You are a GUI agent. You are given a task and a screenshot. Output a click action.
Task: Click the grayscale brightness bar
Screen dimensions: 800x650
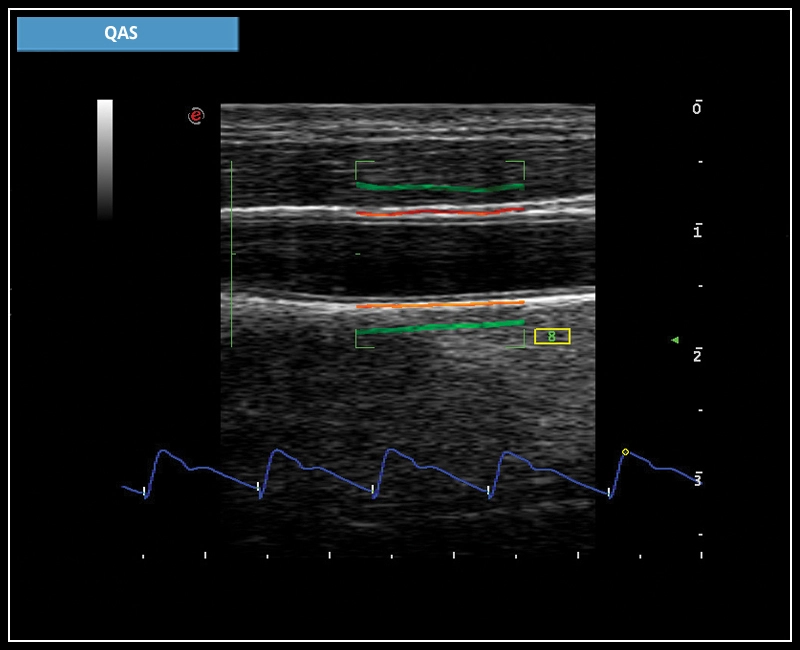(105, 158)
